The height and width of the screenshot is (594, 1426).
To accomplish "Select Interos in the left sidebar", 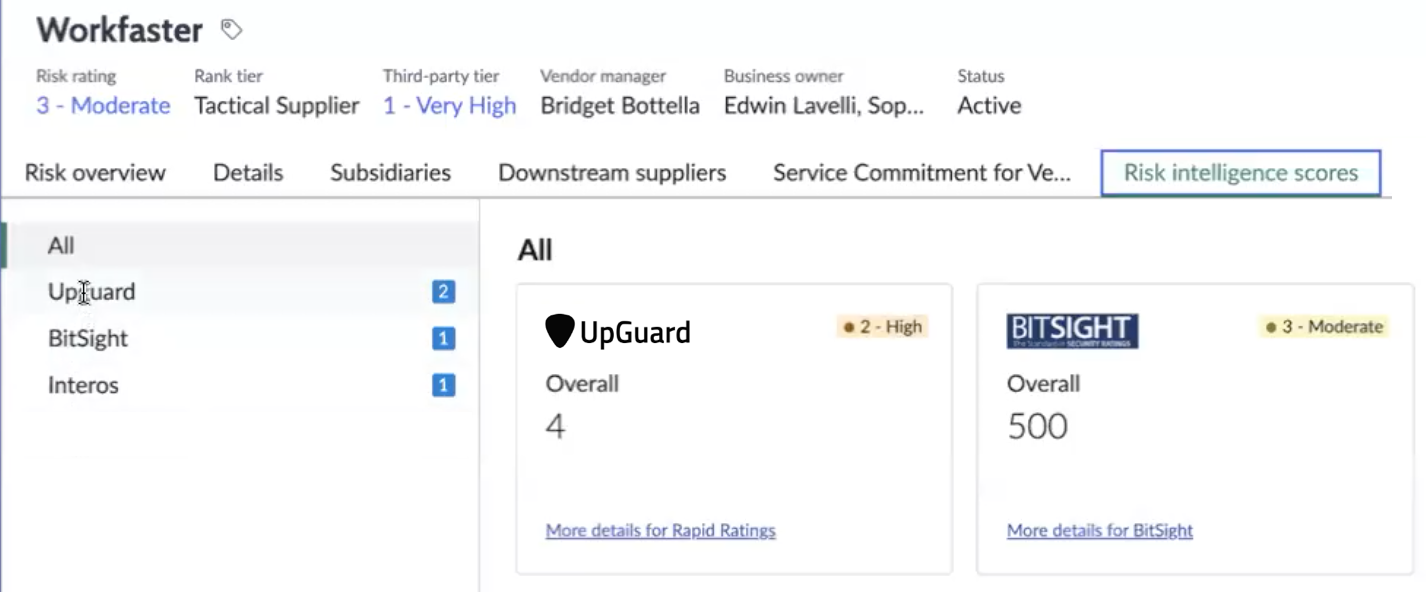I will click(x=240, y=385).
